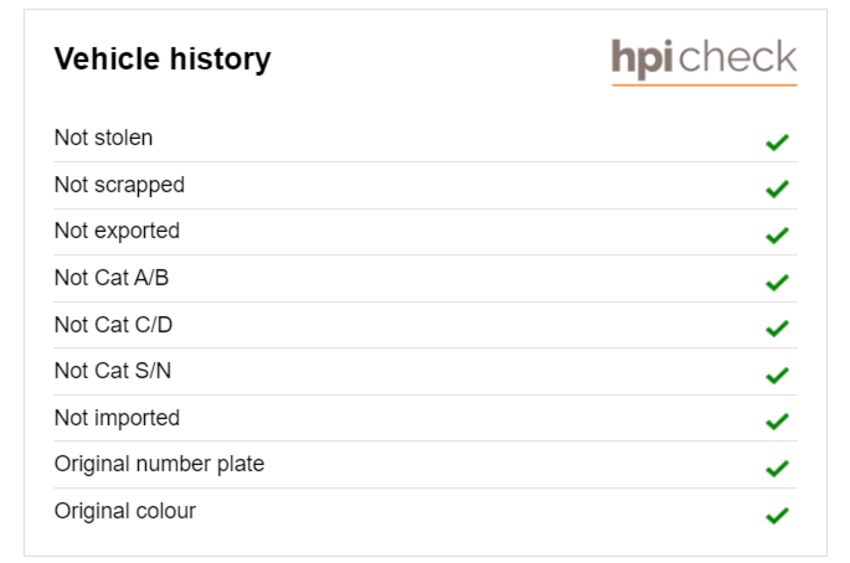This screenshot has width=850, height=563.
Task: Click the checkmark for Not Cat S/N
Action: click(x=777, y=375)
